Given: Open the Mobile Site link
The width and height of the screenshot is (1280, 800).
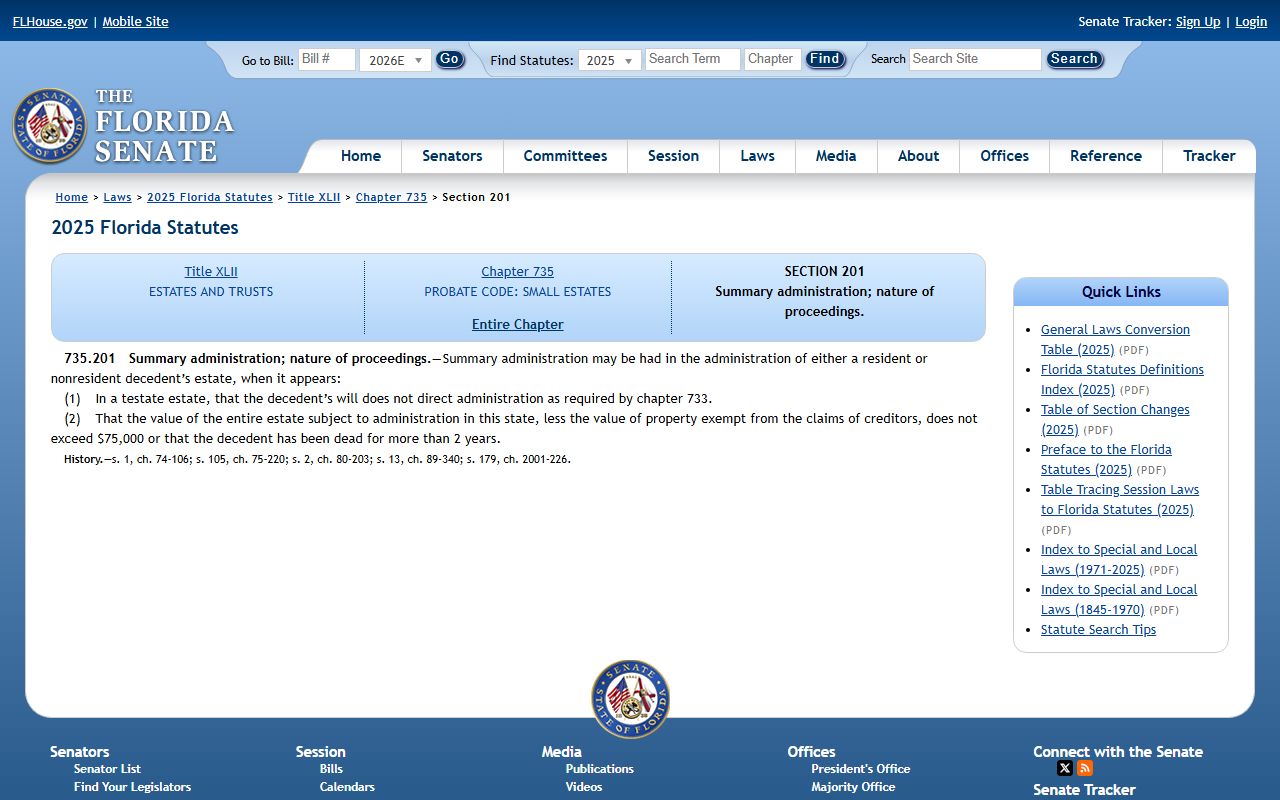Looking at the screenshot, I should coord(135,21).
